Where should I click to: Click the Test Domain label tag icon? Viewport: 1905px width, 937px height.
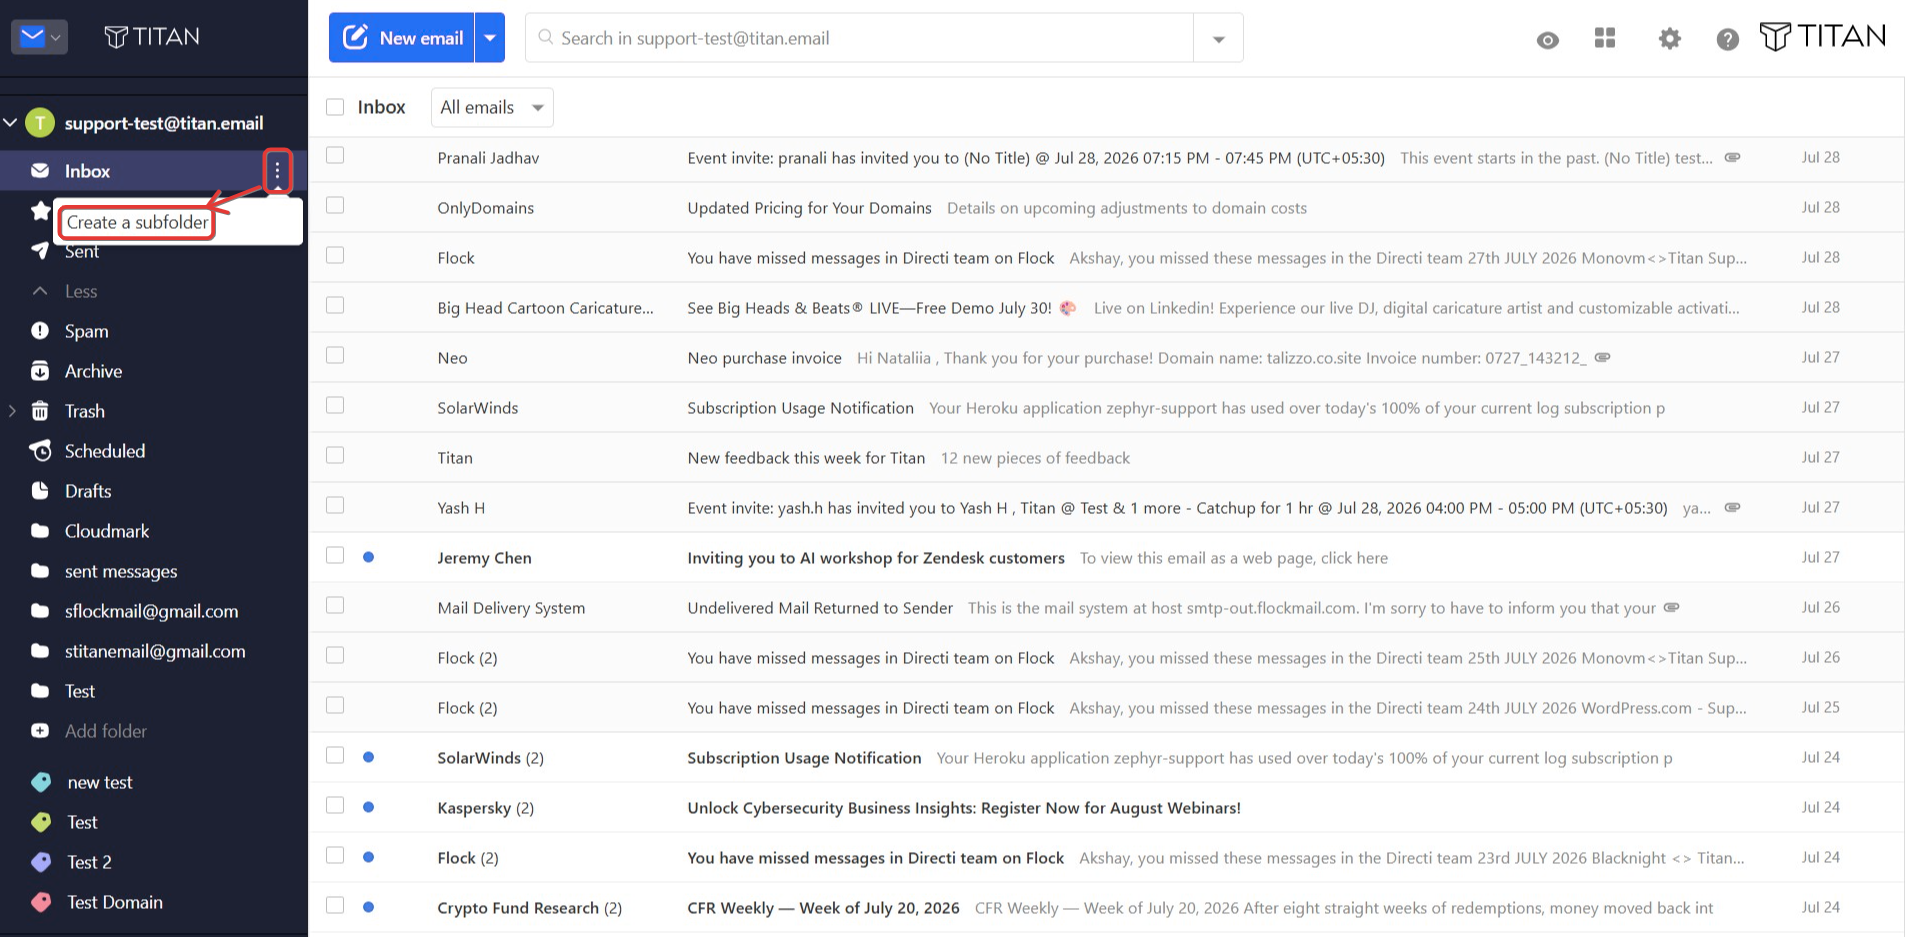coord(41,902)
